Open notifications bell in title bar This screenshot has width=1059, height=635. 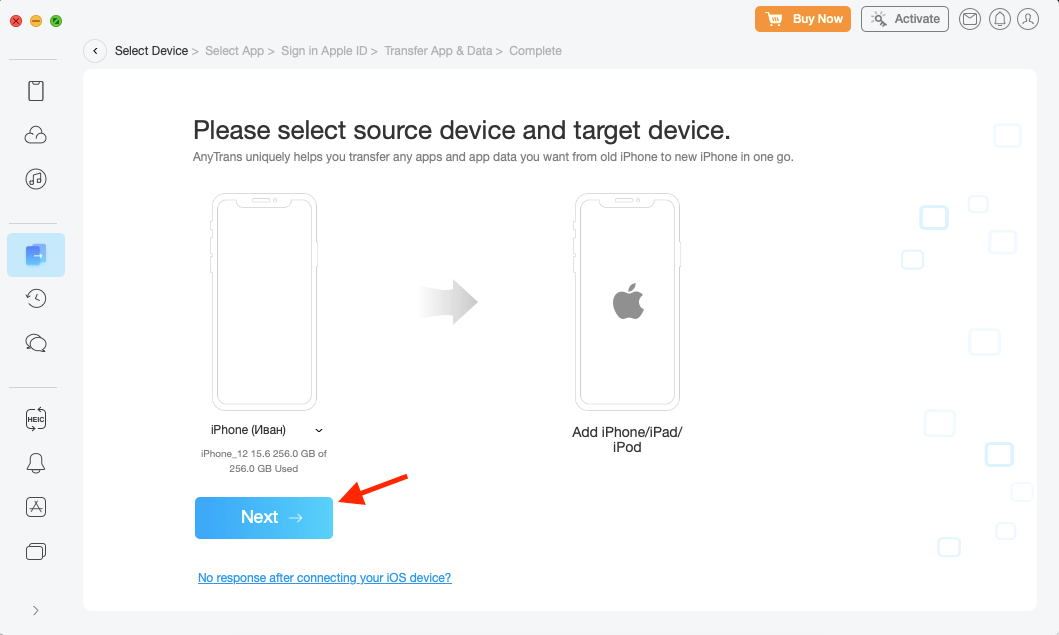click(x=998, y=19)
